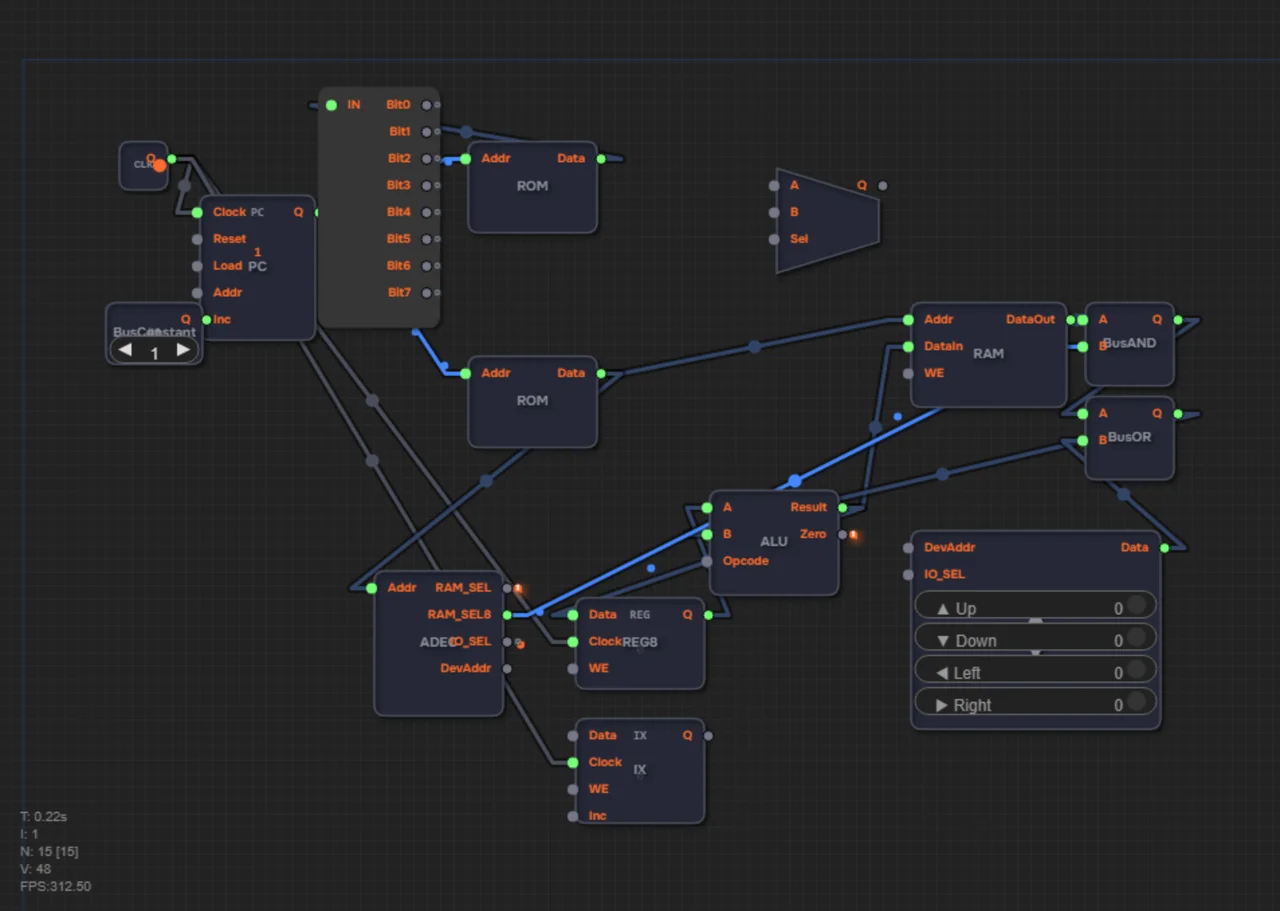Click the Bit5 output port of the splitter
1280x911 pixels.
tap(427, 239)
